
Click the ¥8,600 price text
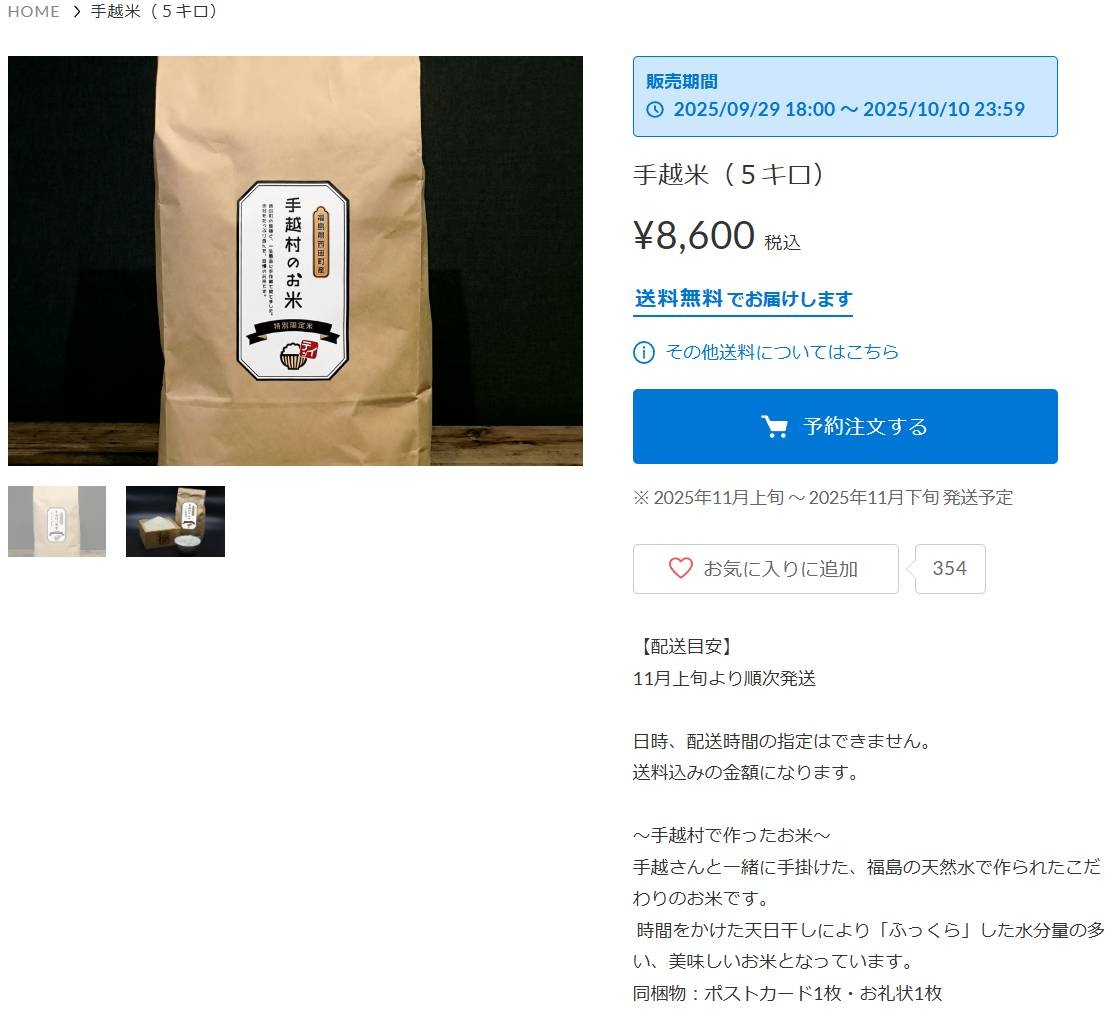coord(695,235)
